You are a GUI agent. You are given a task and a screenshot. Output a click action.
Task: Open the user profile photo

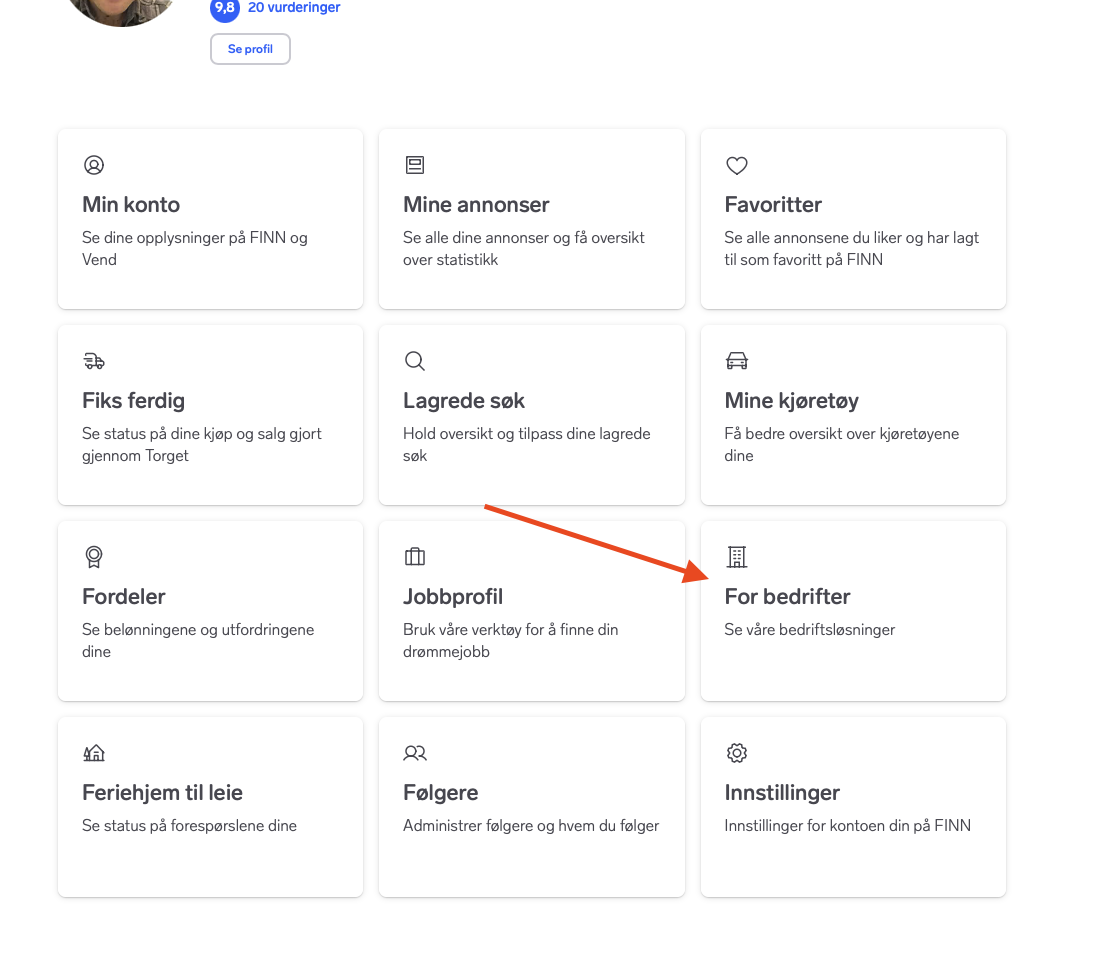122,10
